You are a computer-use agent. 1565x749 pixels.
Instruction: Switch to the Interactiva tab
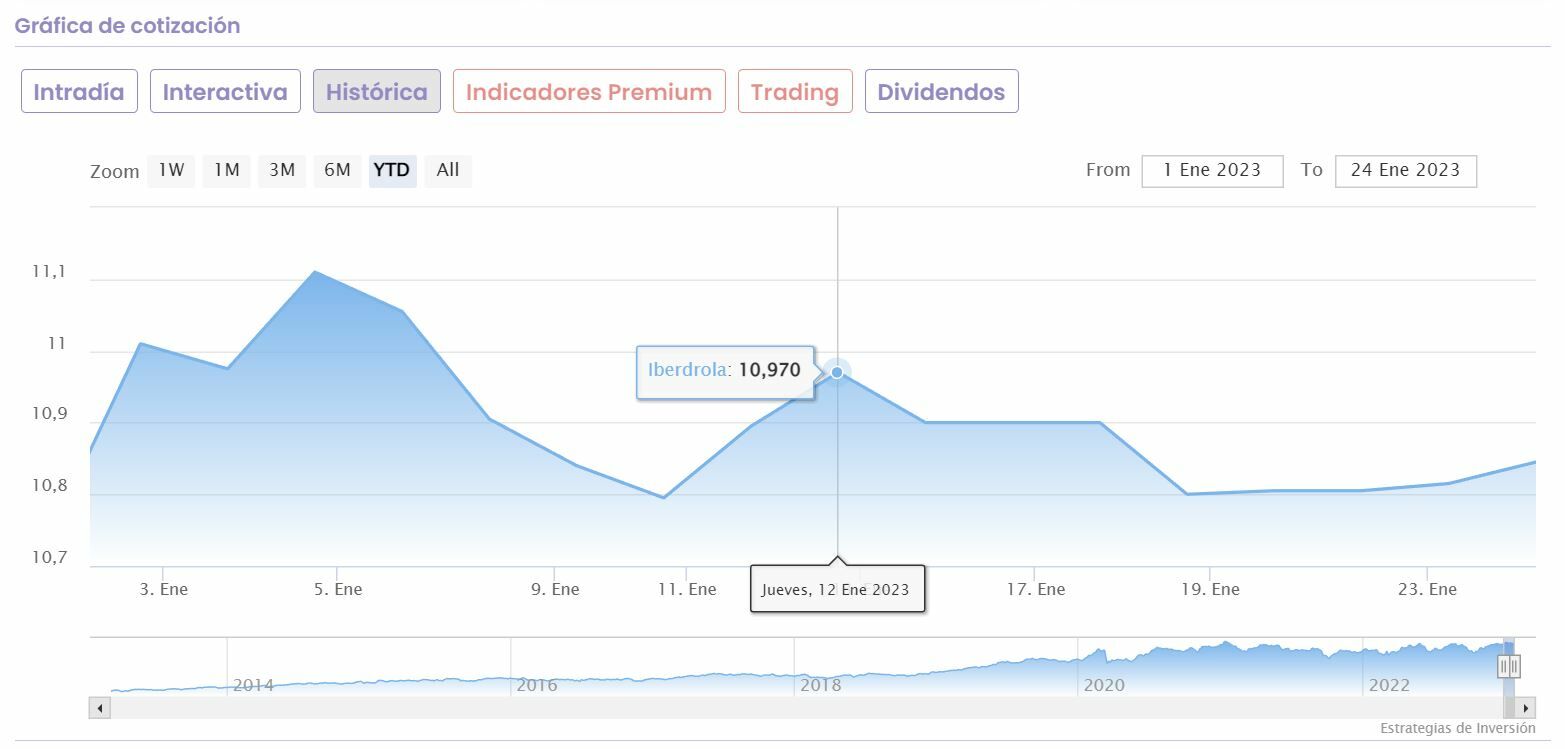225,92
